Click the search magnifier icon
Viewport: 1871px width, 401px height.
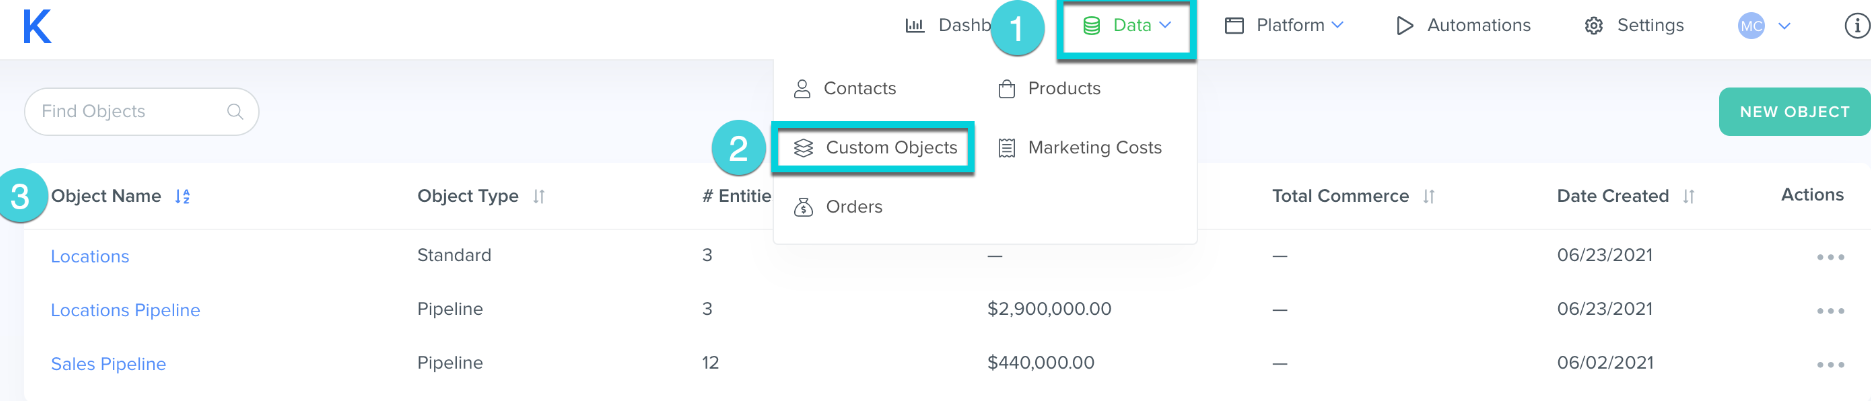pyautogui.click(x=235, y=112)
